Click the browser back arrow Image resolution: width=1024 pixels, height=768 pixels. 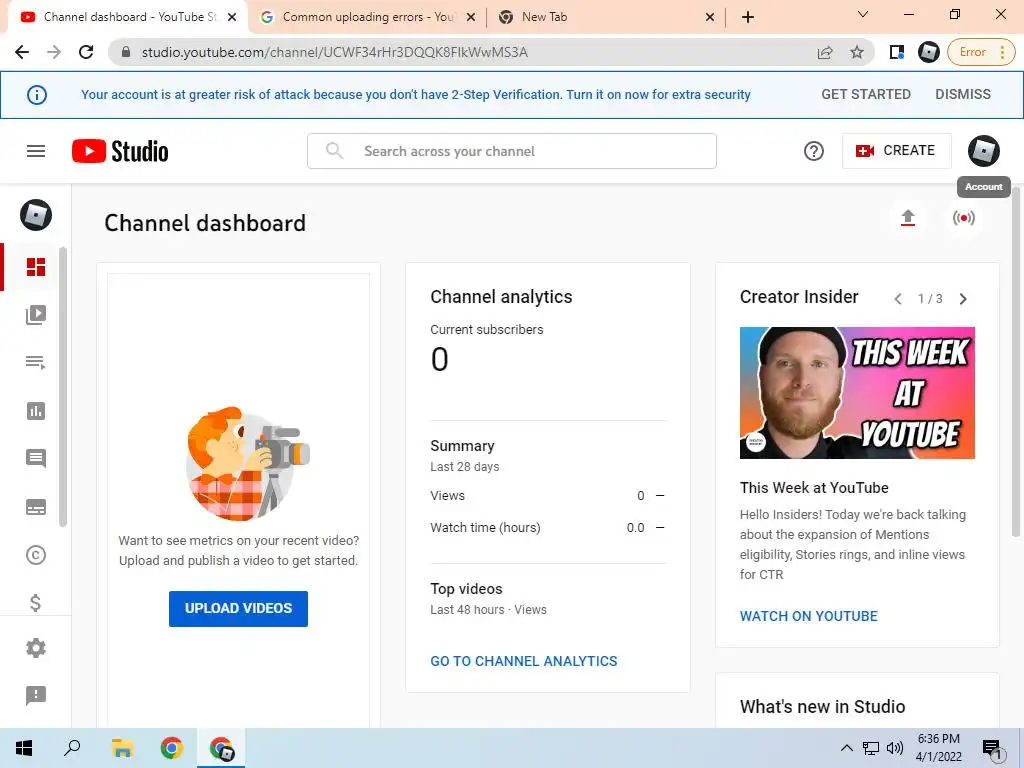tap(22, 52)
